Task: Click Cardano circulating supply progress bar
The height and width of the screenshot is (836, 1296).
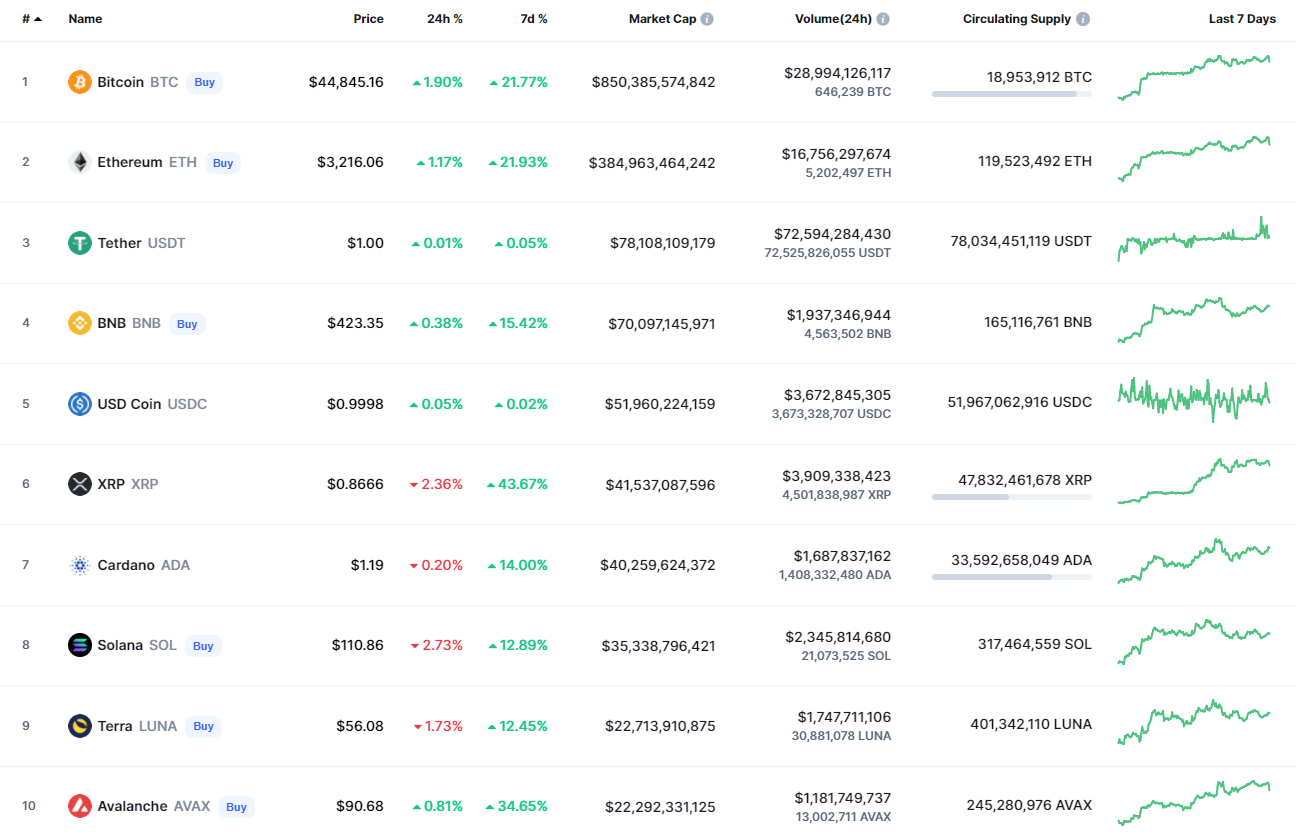Action: (1012, 577)
